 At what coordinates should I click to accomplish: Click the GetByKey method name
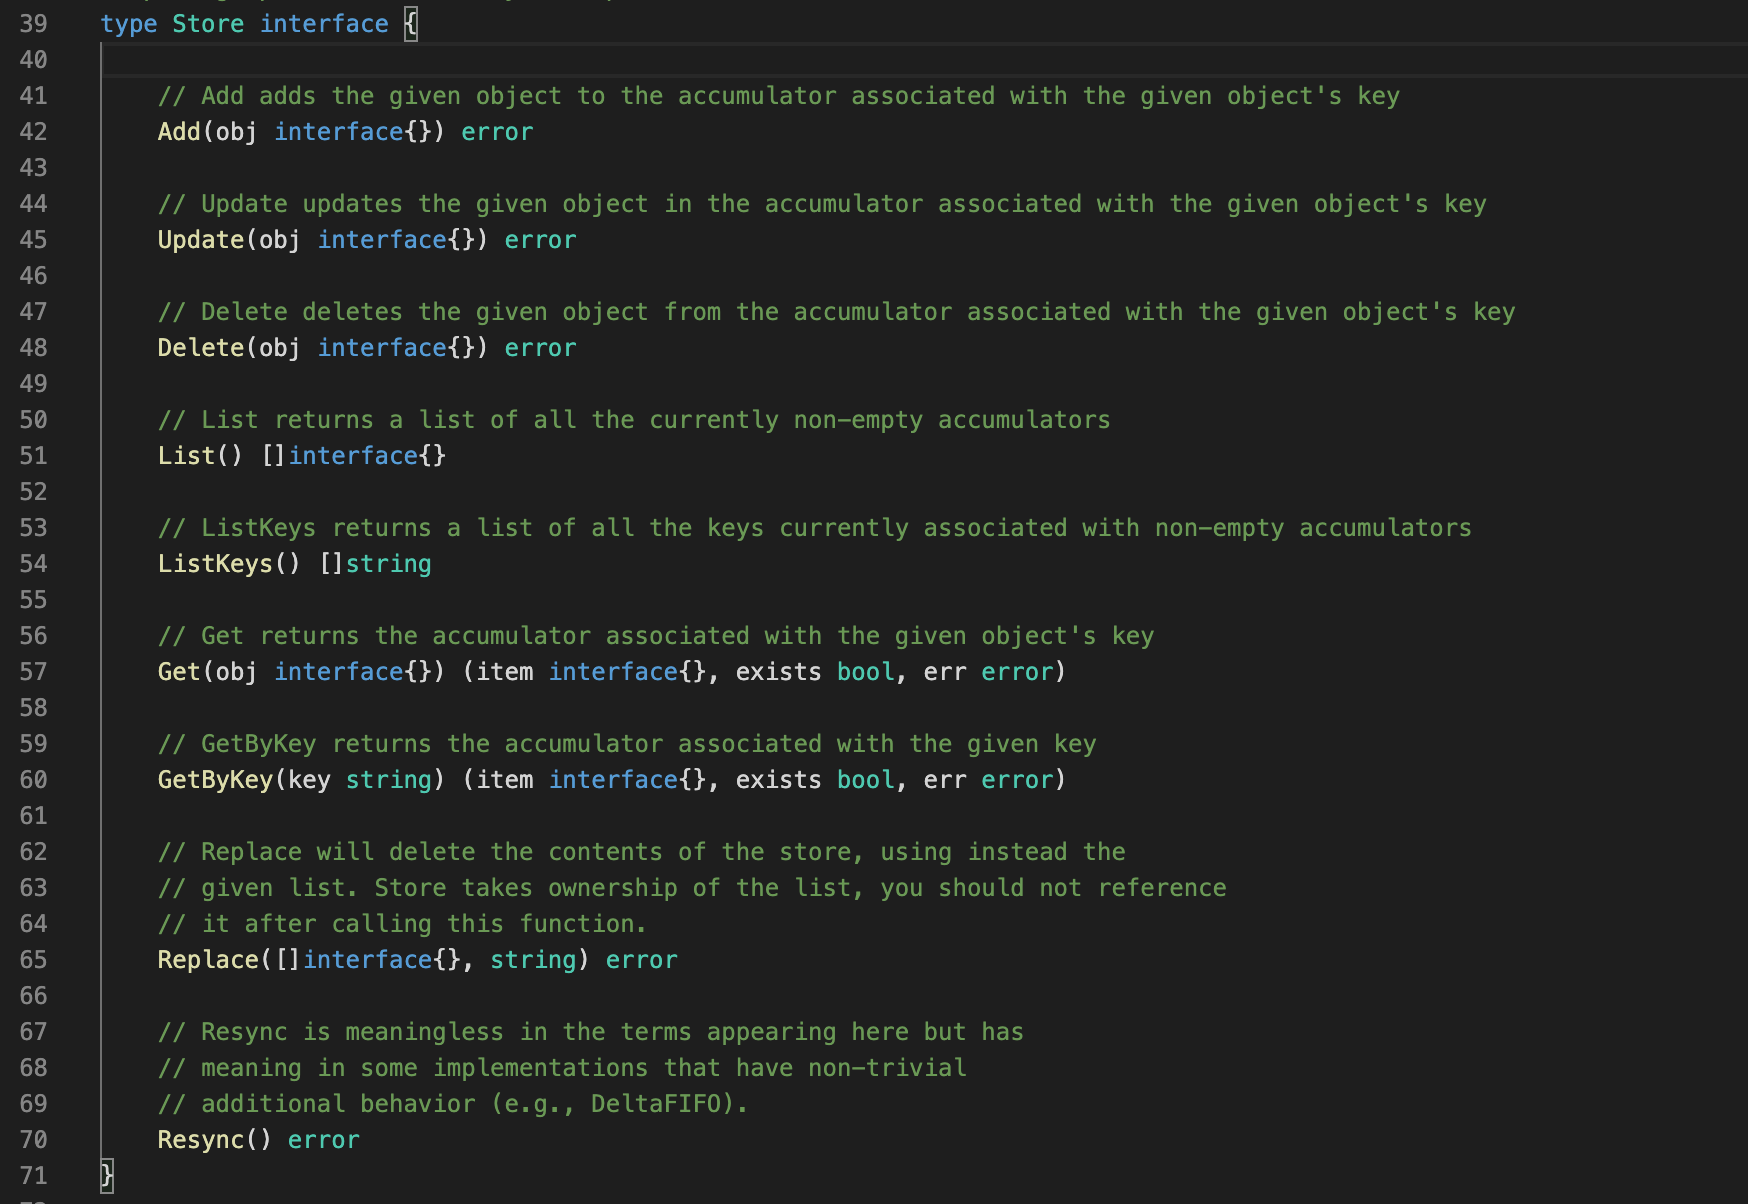[x=215, y=780]
